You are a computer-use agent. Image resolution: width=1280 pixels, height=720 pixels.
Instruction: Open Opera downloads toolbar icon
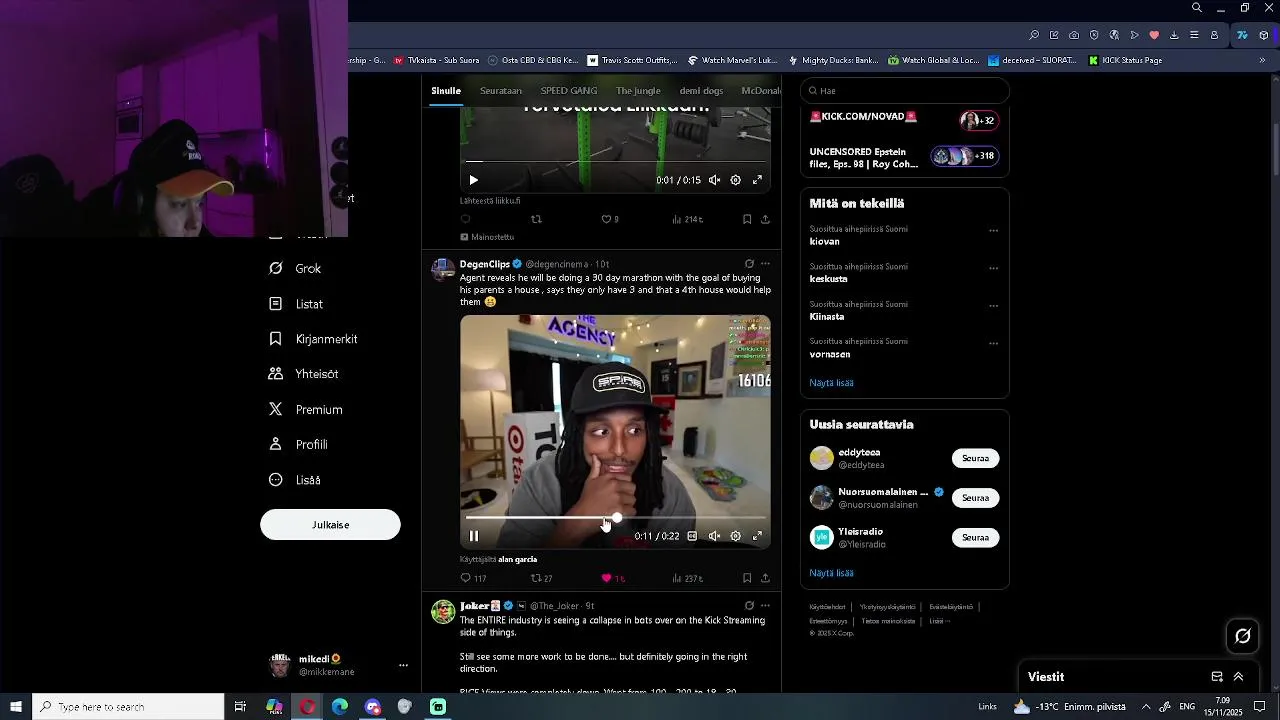1174,35
